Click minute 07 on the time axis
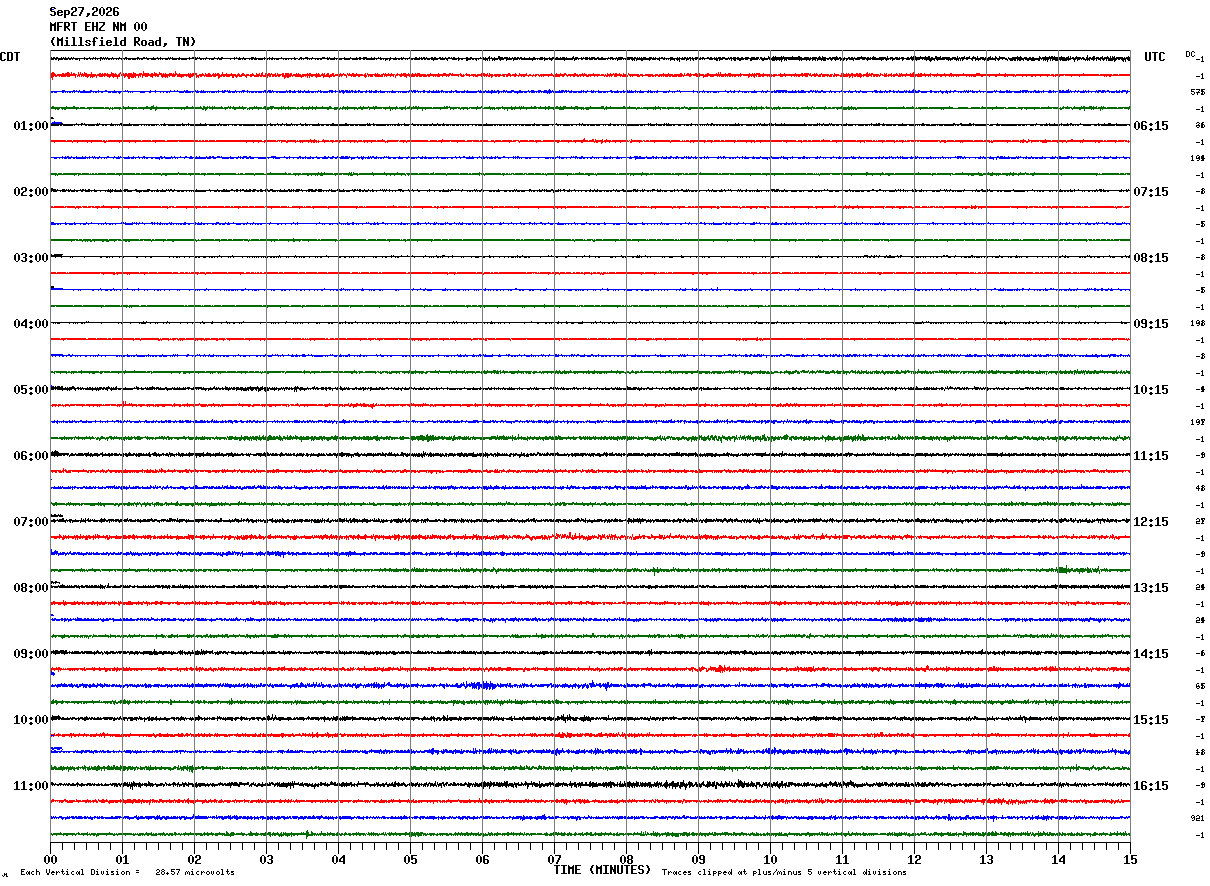Viewport: 1210px width, 886px height. tap(554, 859)
